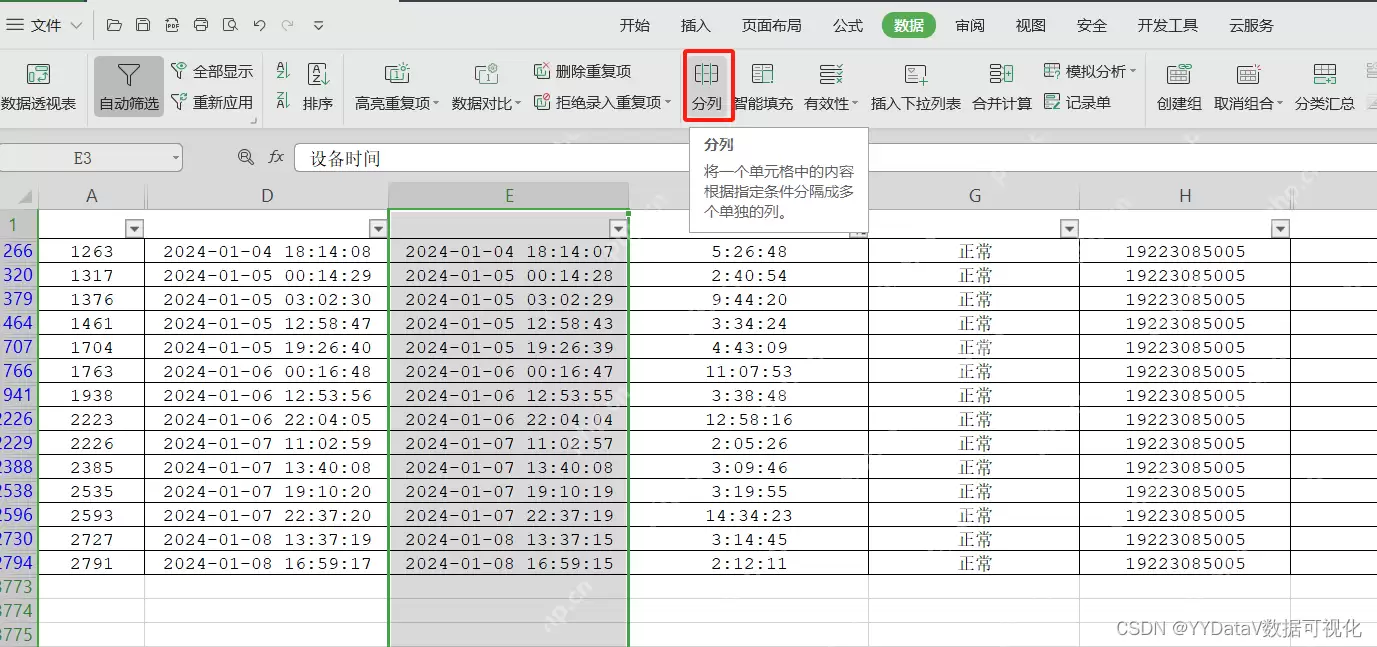
Task: Open 分类汇总 subtotal tool
Action: point(1325,87)
